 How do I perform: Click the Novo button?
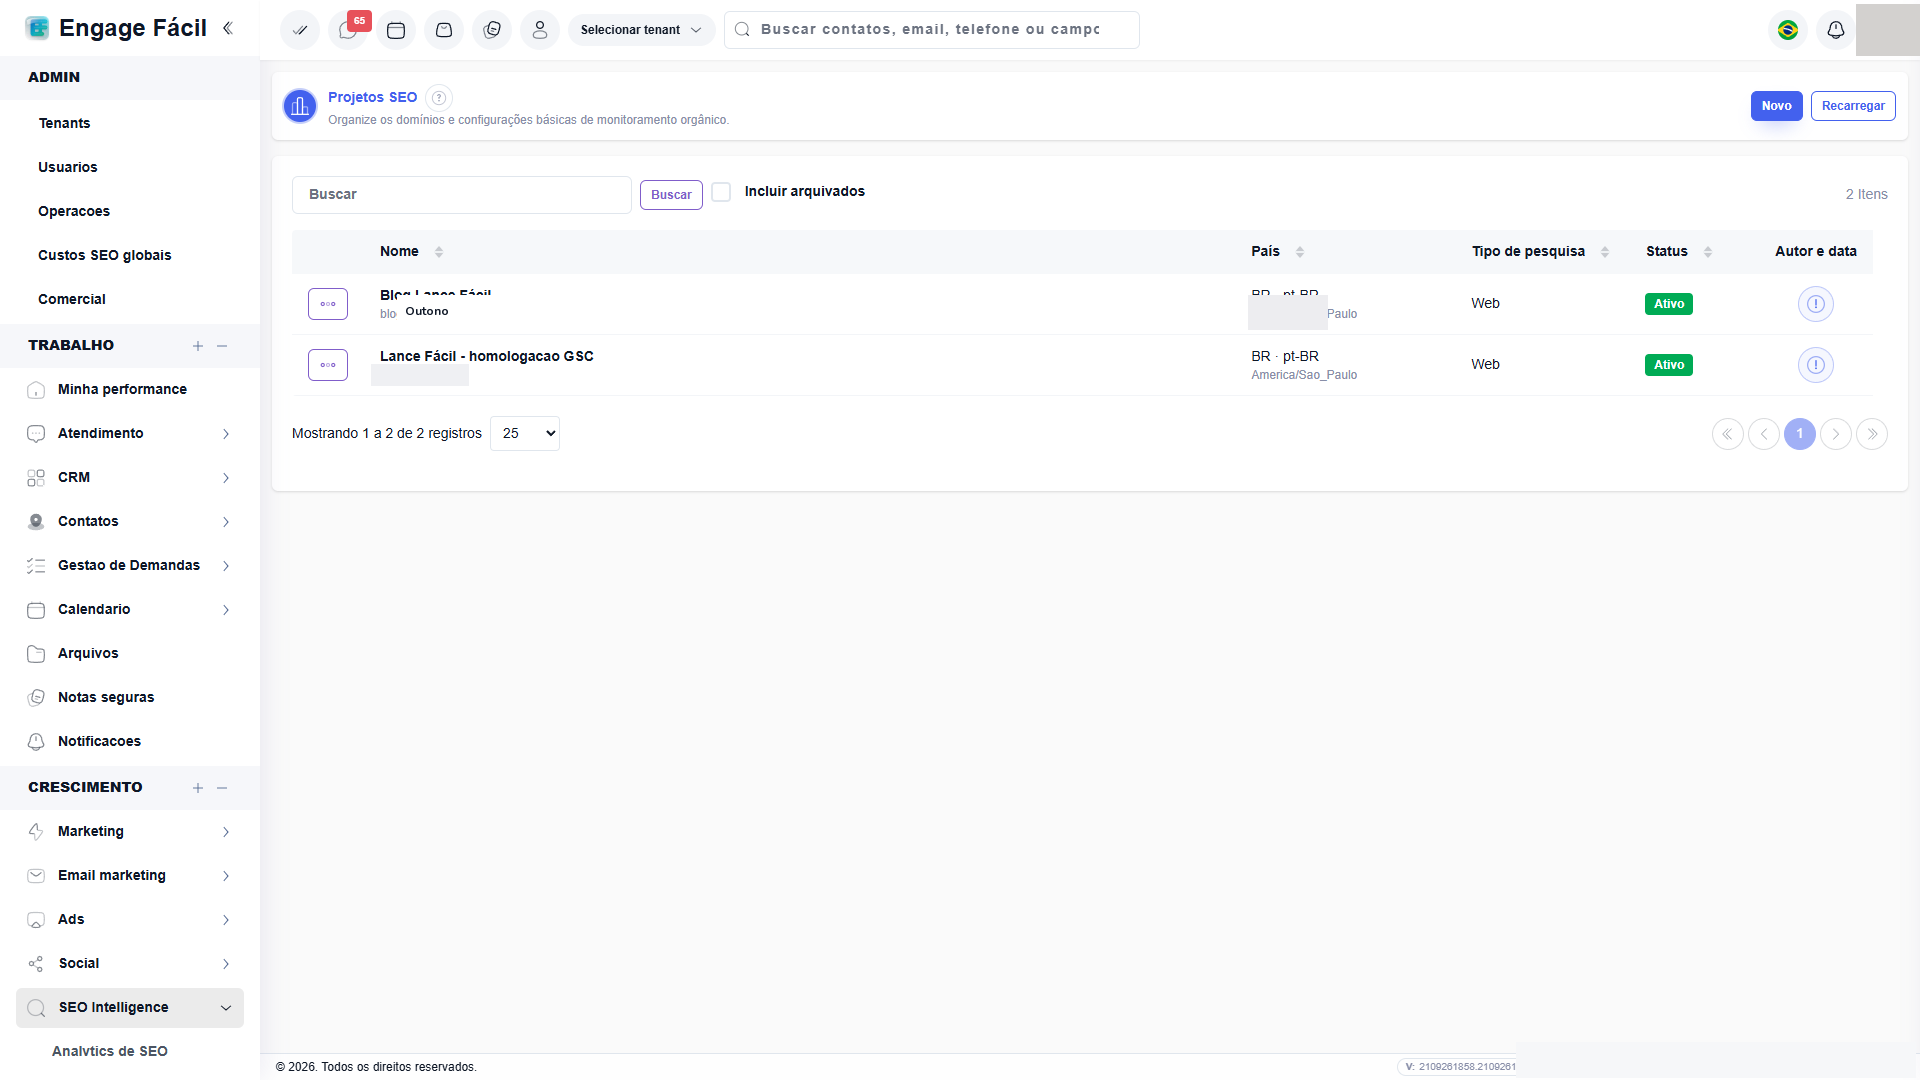(x=1776, y=106)
